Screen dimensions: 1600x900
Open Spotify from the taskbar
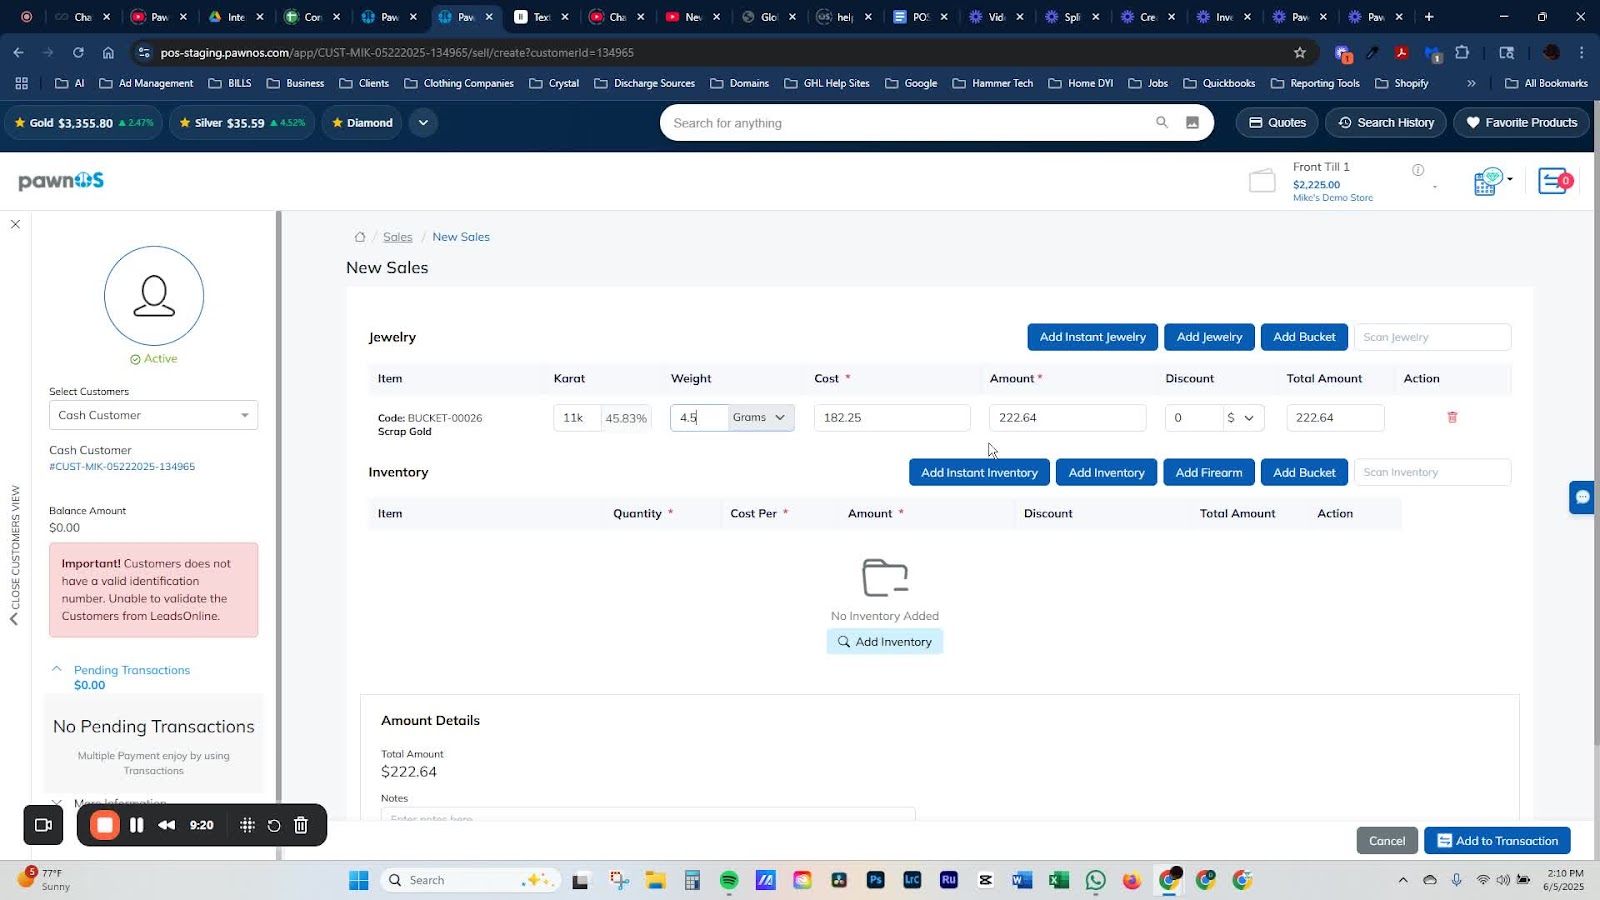pos(729,880)
